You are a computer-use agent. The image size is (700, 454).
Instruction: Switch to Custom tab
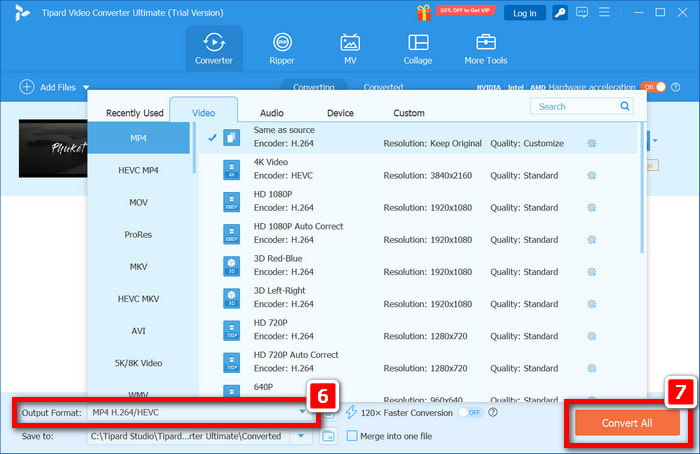point(409,113)
